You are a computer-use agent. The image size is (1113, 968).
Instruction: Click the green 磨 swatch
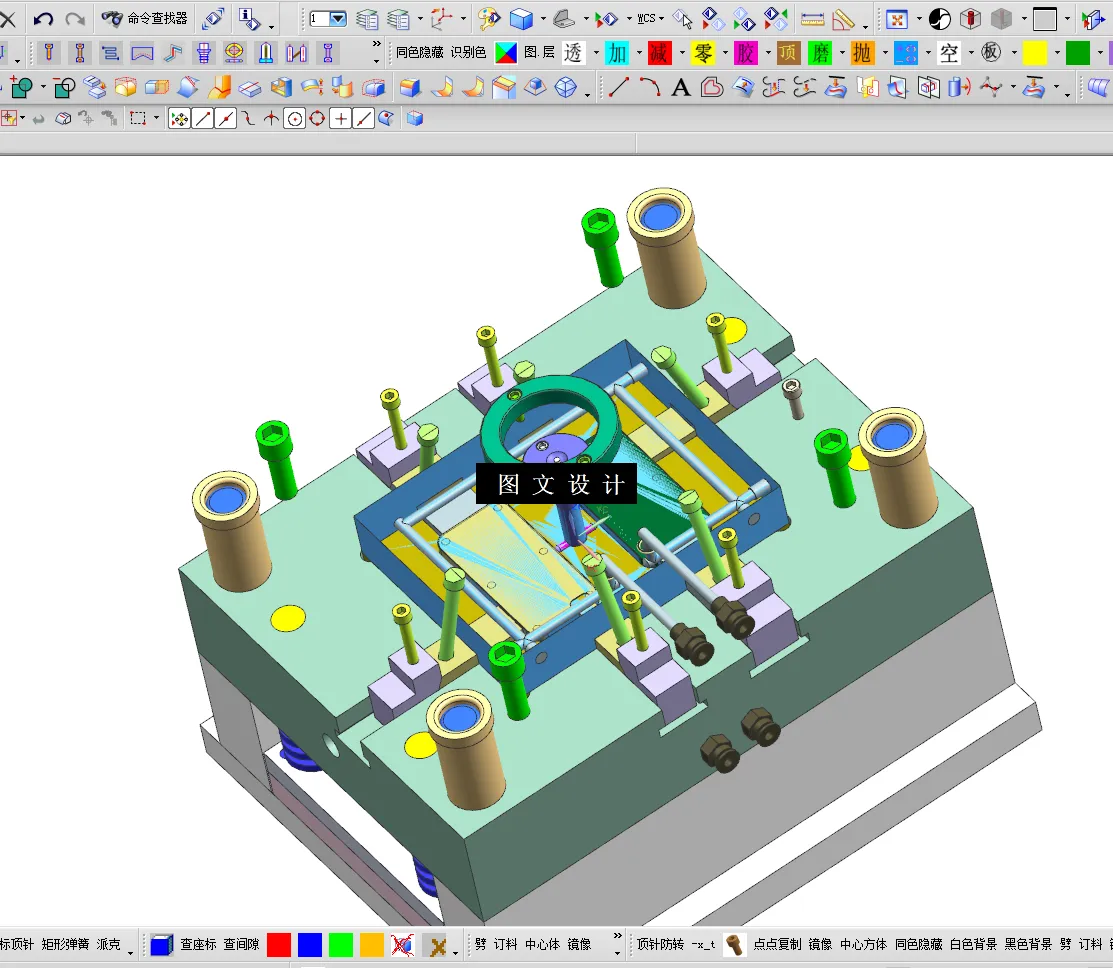click(820, 53)
